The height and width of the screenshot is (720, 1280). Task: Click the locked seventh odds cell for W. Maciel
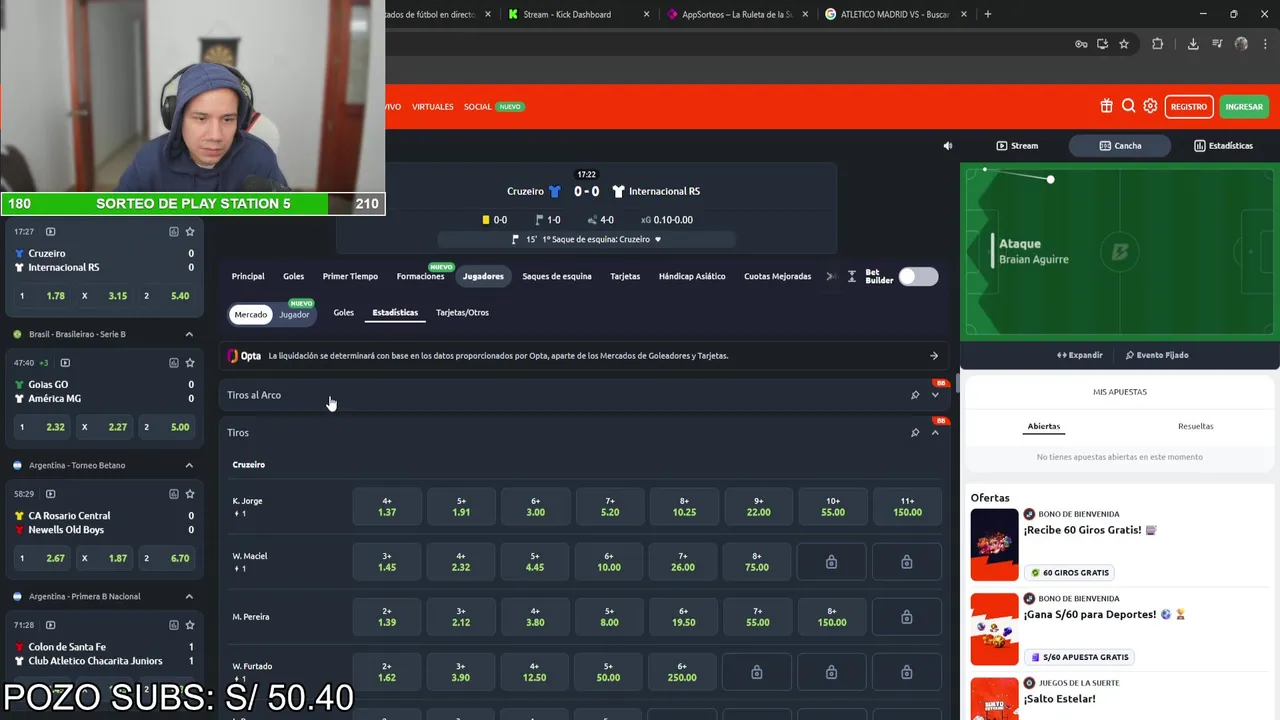(831, 562)
